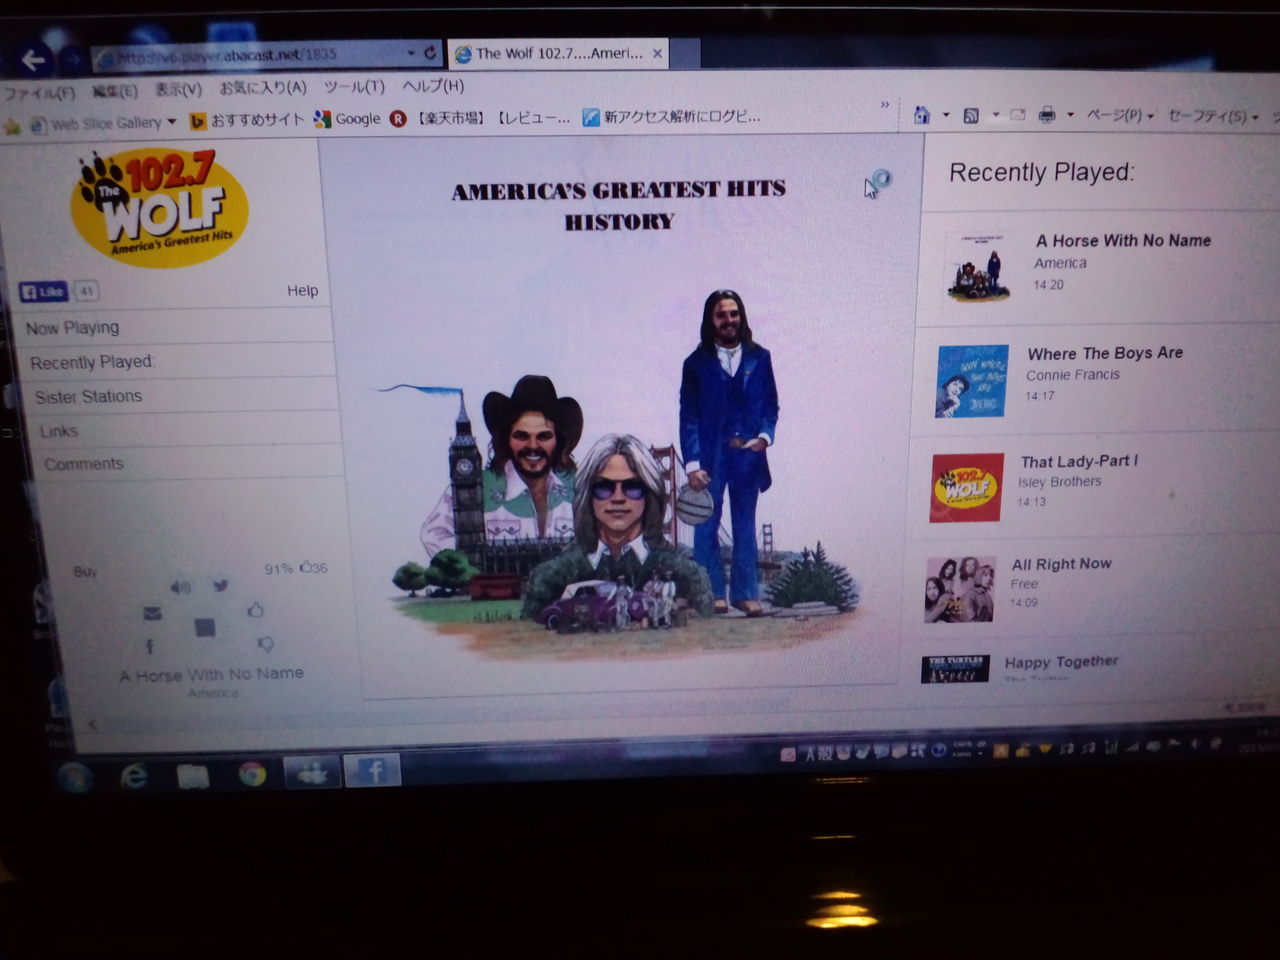Open the お気に入り(A) menu
Viewport: 1280px width, 960px height.
pos(262,88)
